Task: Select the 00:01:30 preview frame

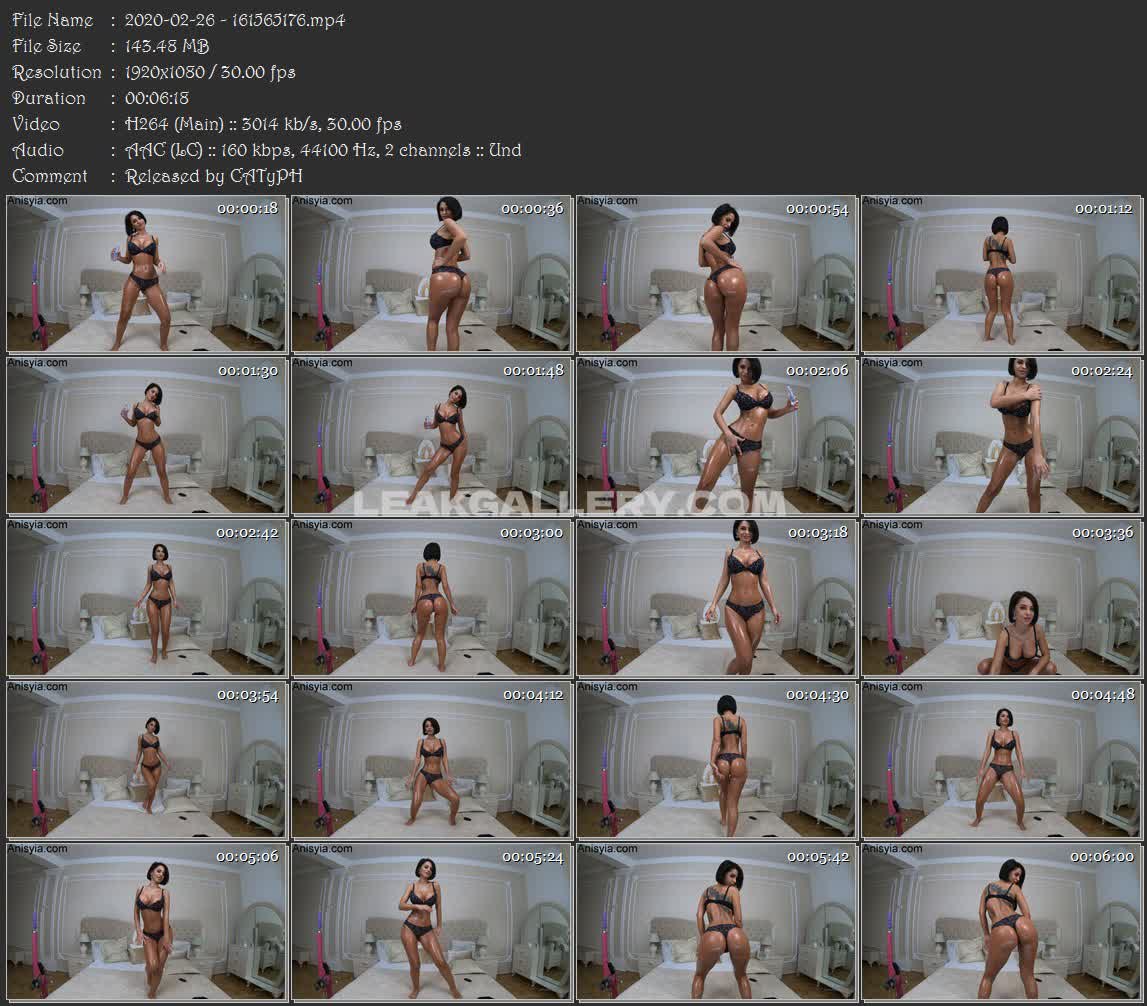Action: 146,435
